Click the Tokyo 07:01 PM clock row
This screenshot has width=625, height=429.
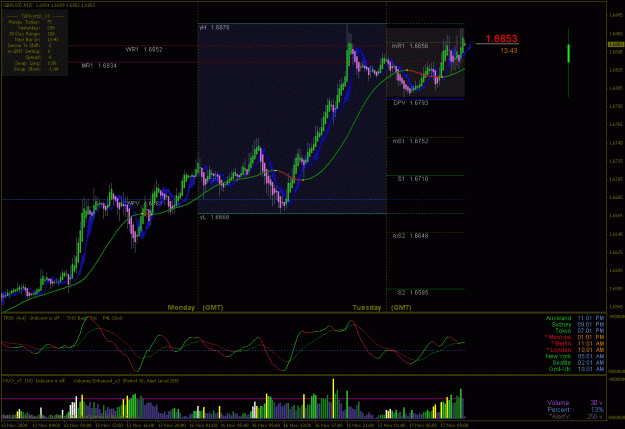coord(580,331)
